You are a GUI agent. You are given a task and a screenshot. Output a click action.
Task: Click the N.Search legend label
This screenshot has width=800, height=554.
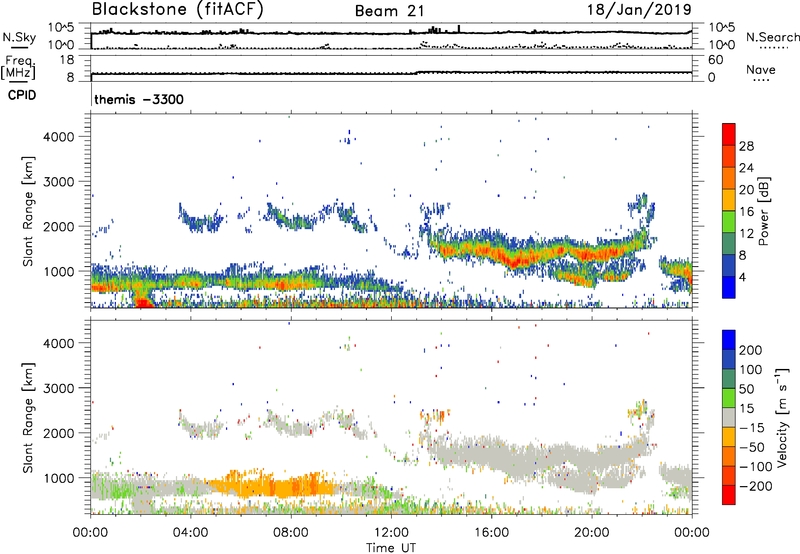[x=772, y=37]
